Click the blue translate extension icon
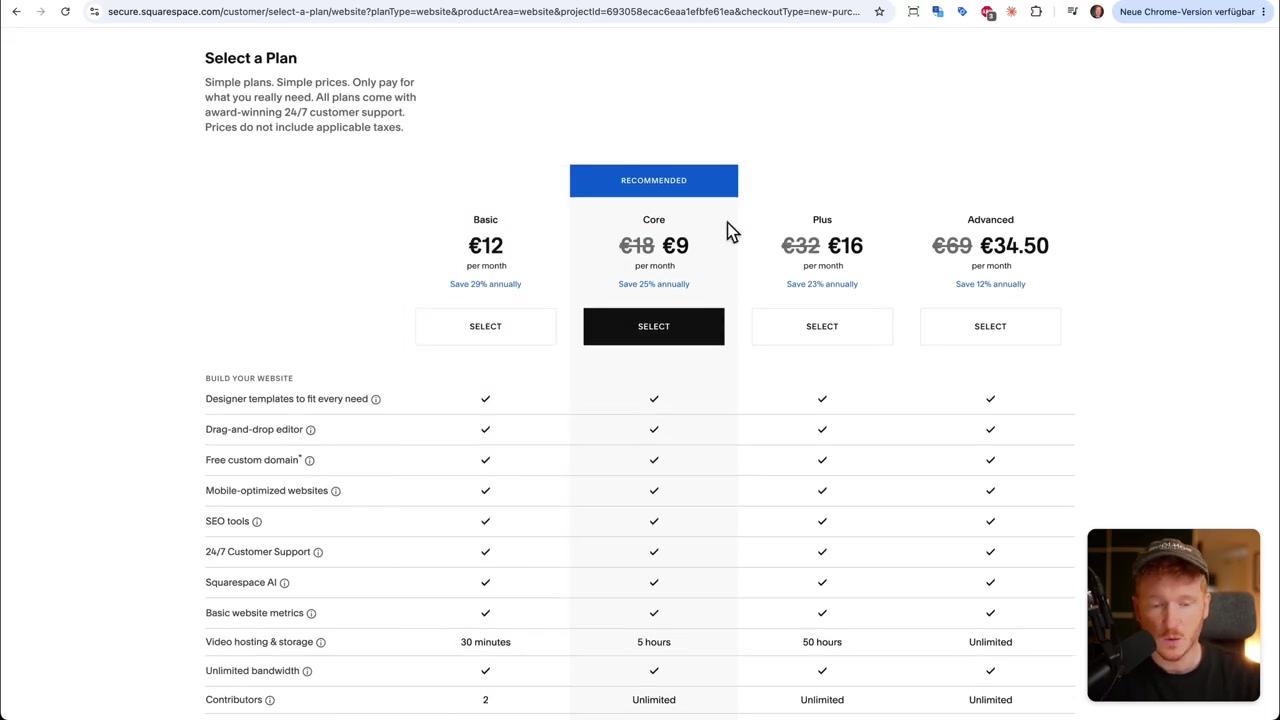This screenshot has width=1280, height=720. coord(938,12)
